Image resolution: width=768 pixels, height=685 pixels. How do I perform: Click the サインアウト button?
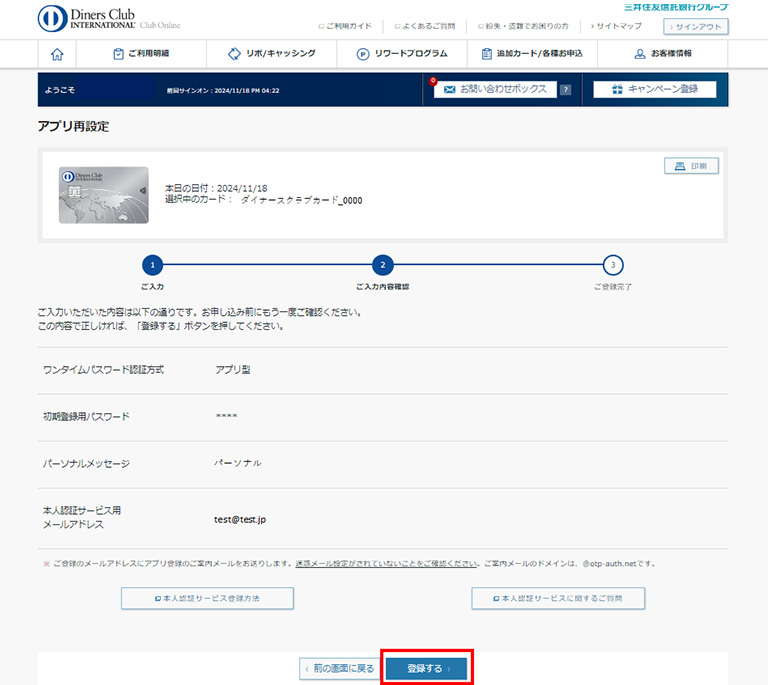(696, 27)
